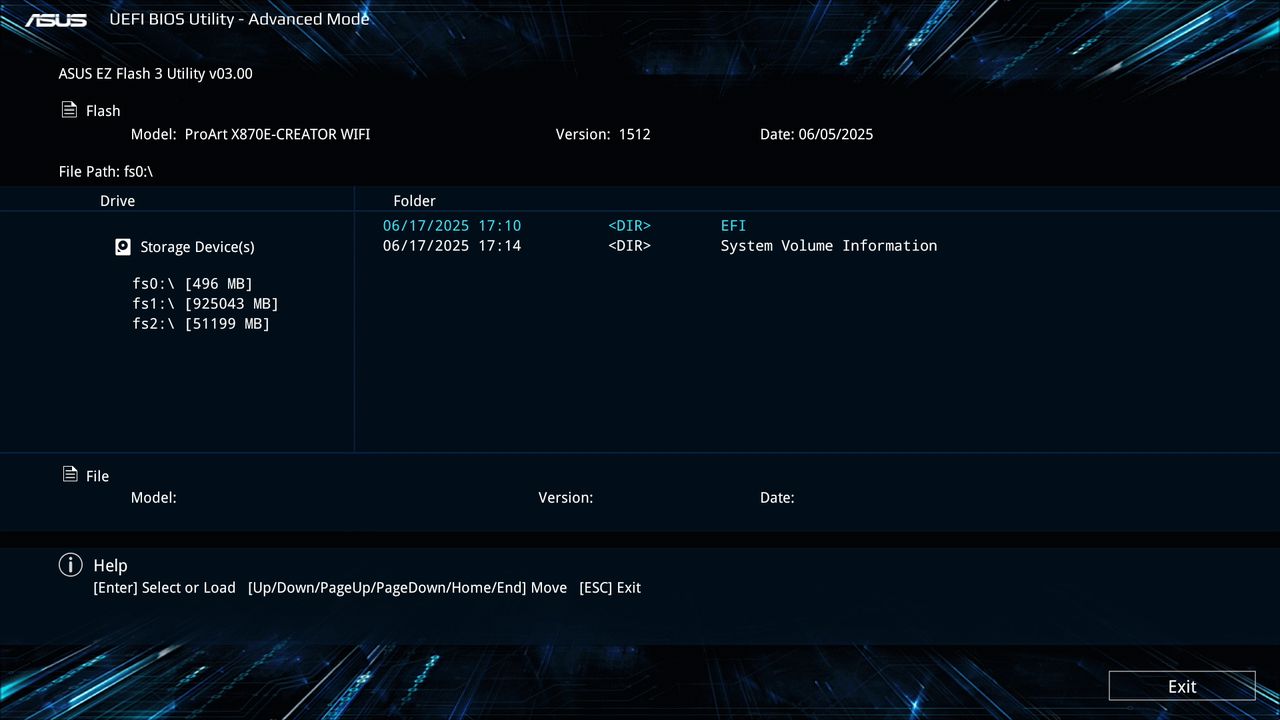Viewport: 1280px width, 720px height.
Task: Open the EFI directory
Action: (x=733, y=225)
